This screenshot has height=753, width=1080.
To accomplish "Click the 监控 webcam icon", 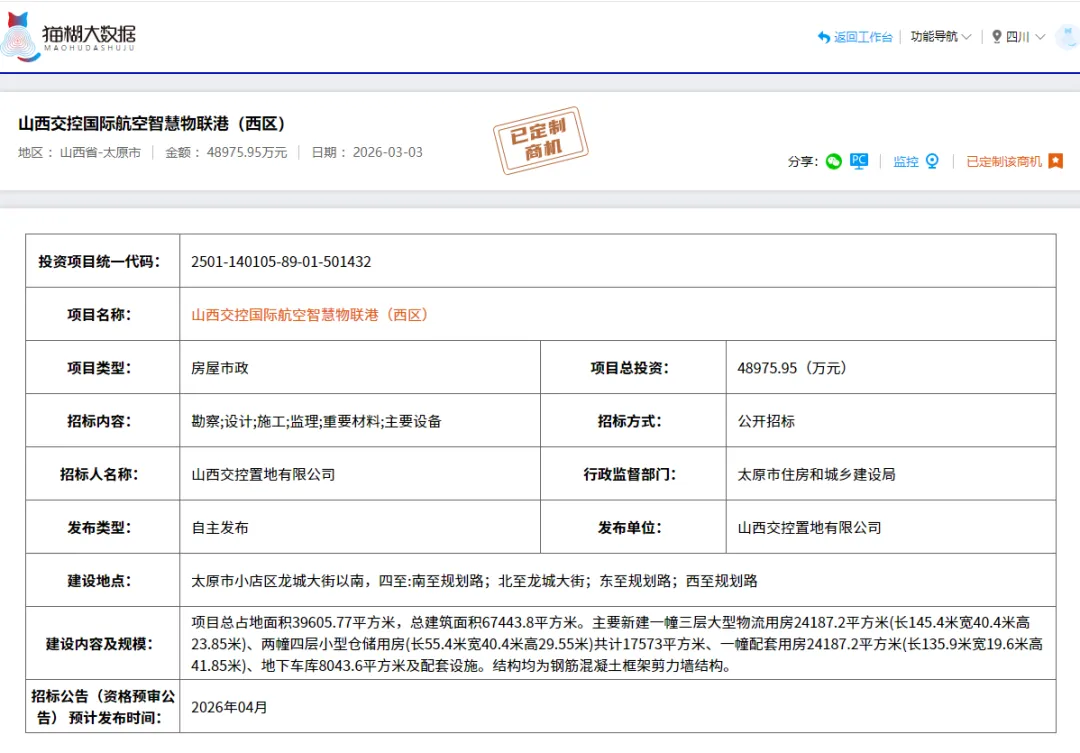I will pyautogui.click(x=932, y=161).
